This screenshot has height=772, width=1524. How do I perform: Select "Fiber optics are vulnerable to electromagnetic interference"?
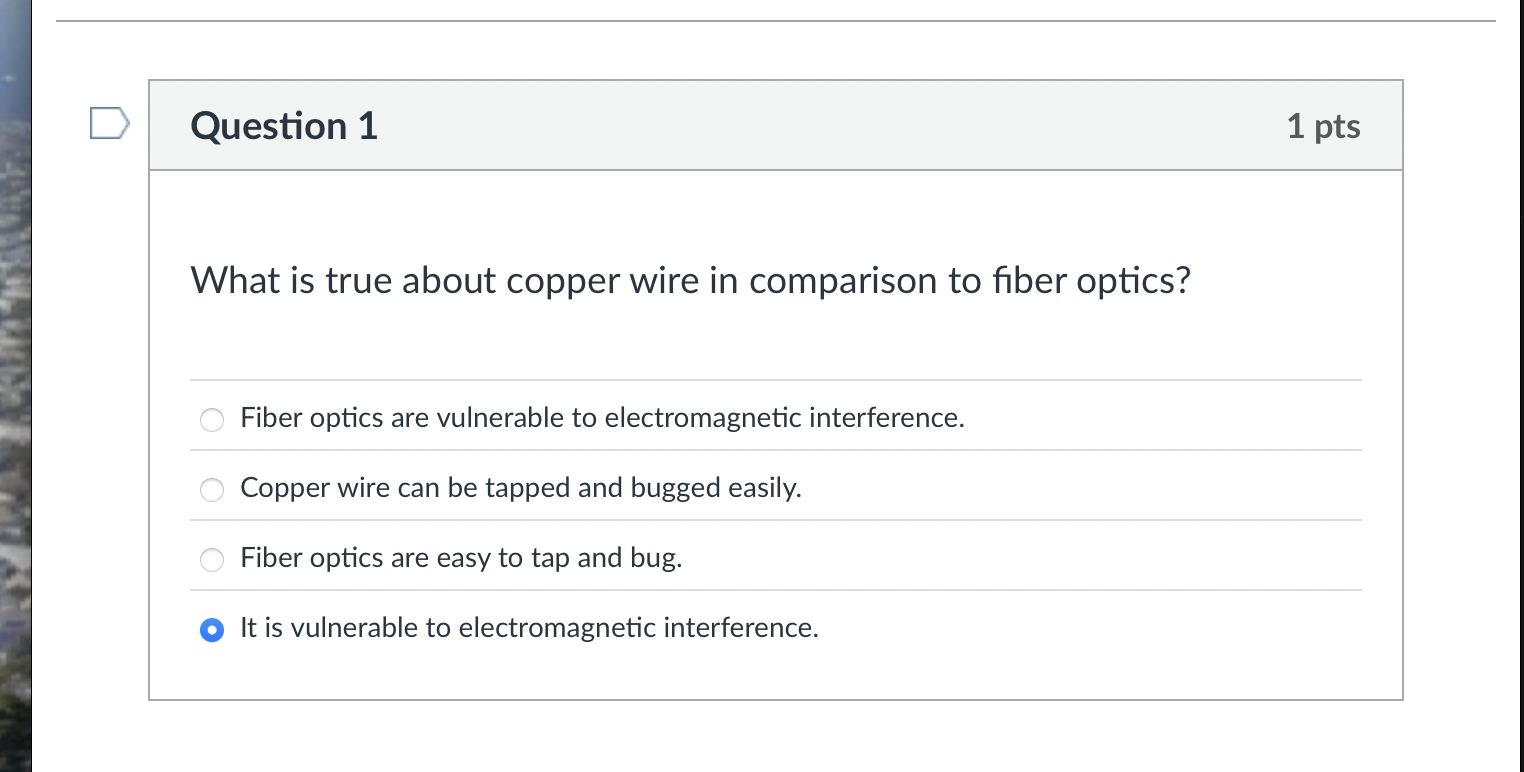[212, 420]
